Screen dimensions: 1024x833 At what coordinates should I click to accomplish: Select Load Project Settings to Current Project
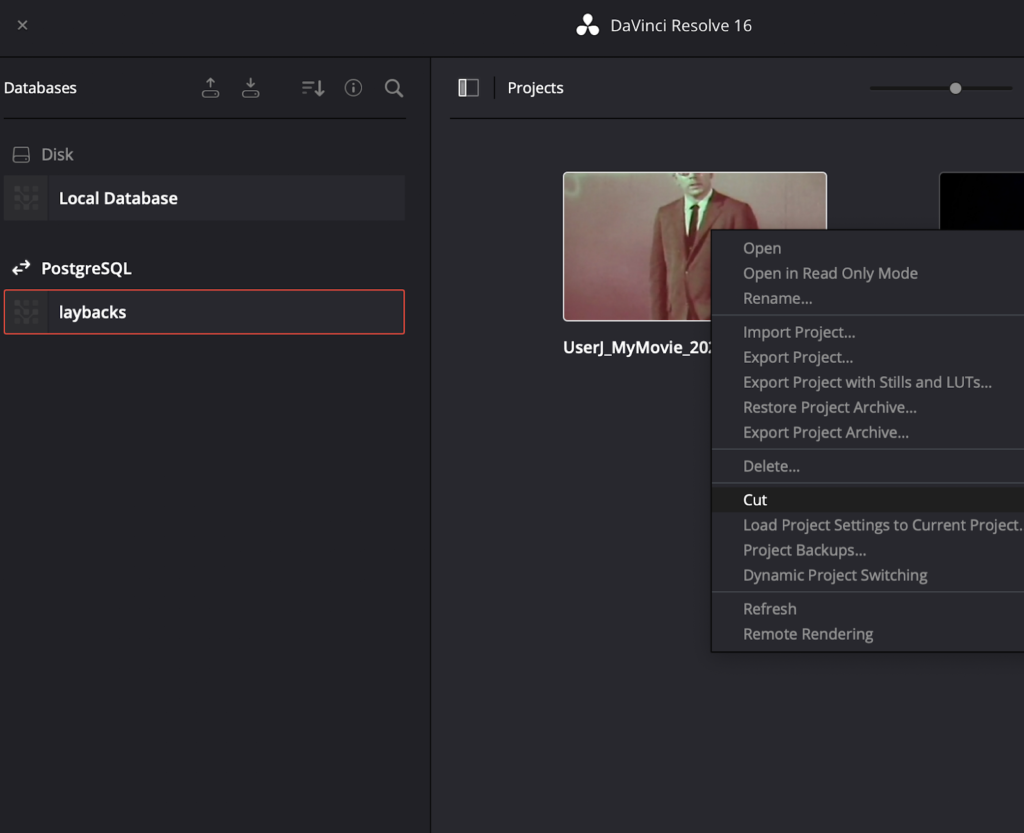pos(883,525)
